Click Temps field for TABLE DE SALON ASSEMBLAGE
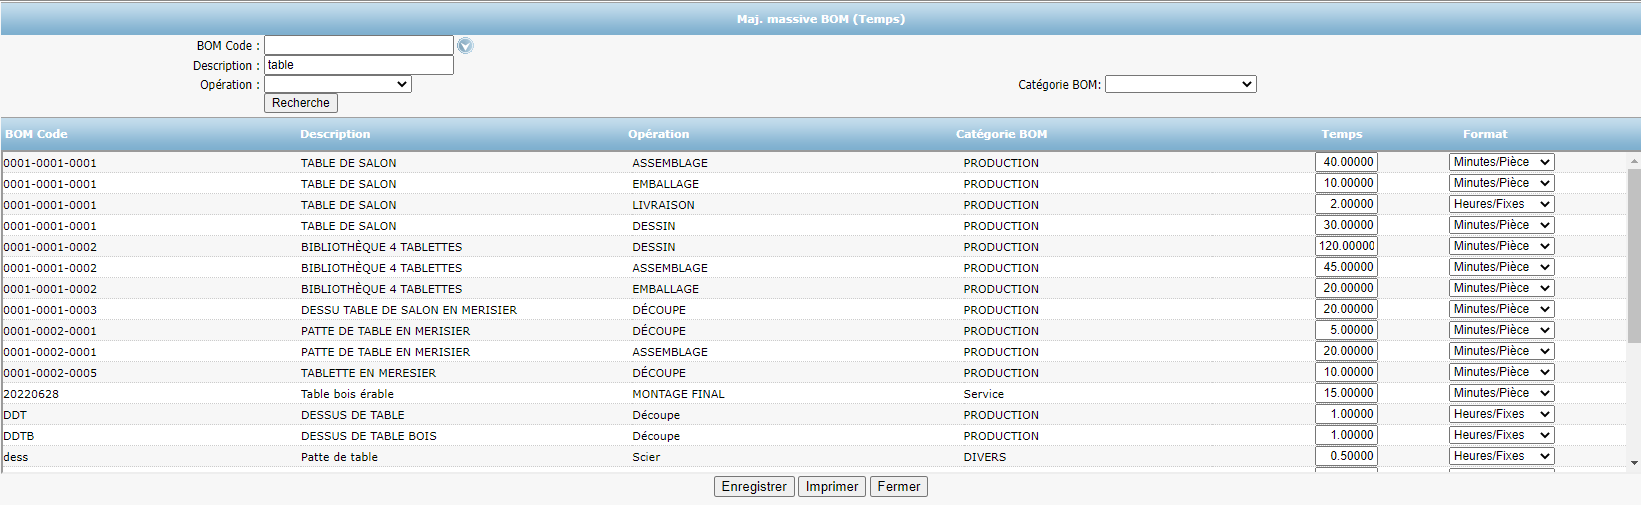 point(1346,162)
